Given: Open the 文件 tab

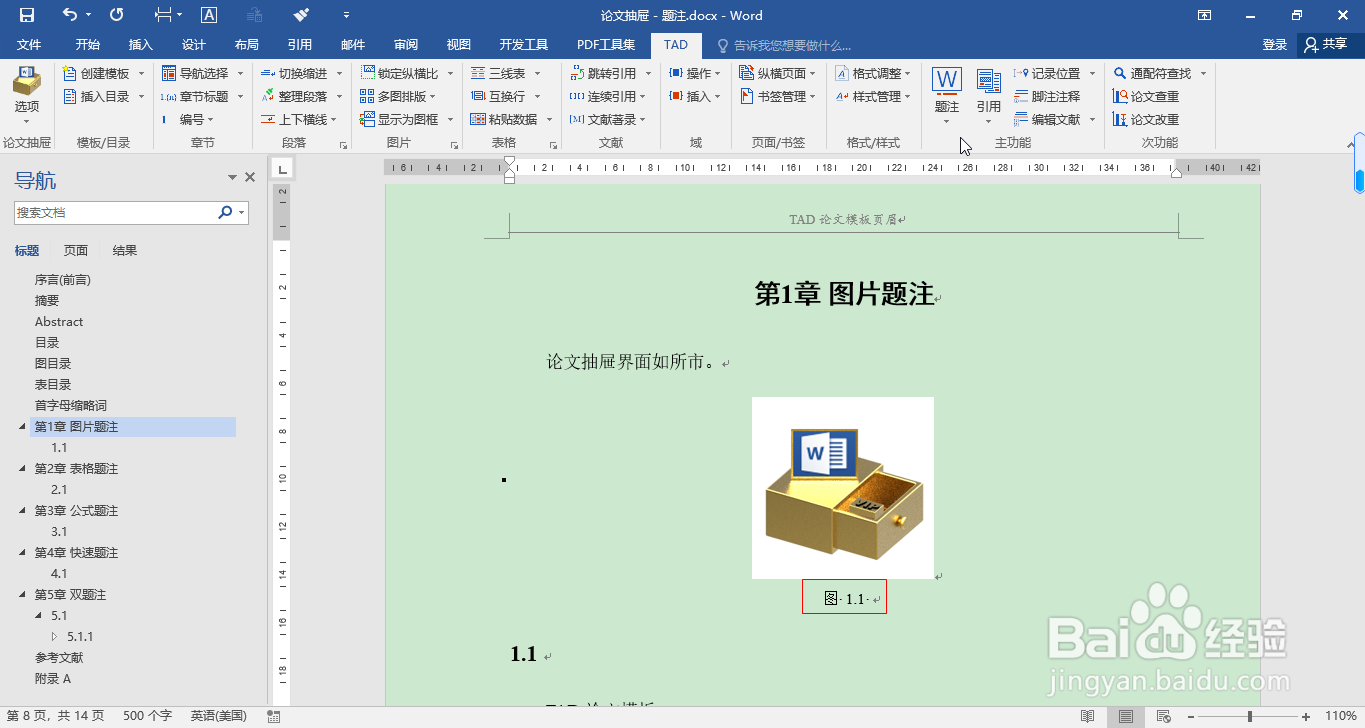Looking at the screenshot, I should tap(29, 45).
